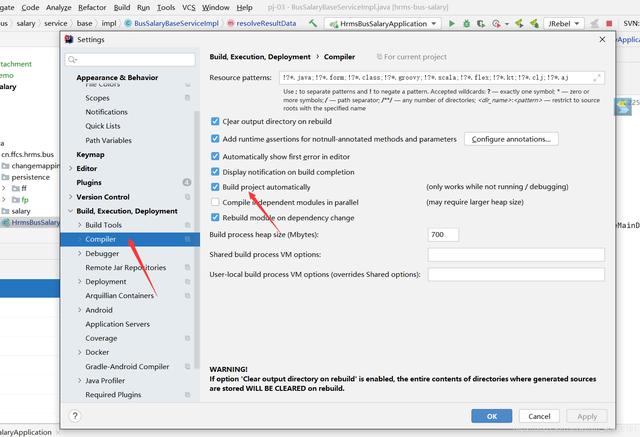Open the VCS menu
The image size is (640, 437).
coord(188,7)
